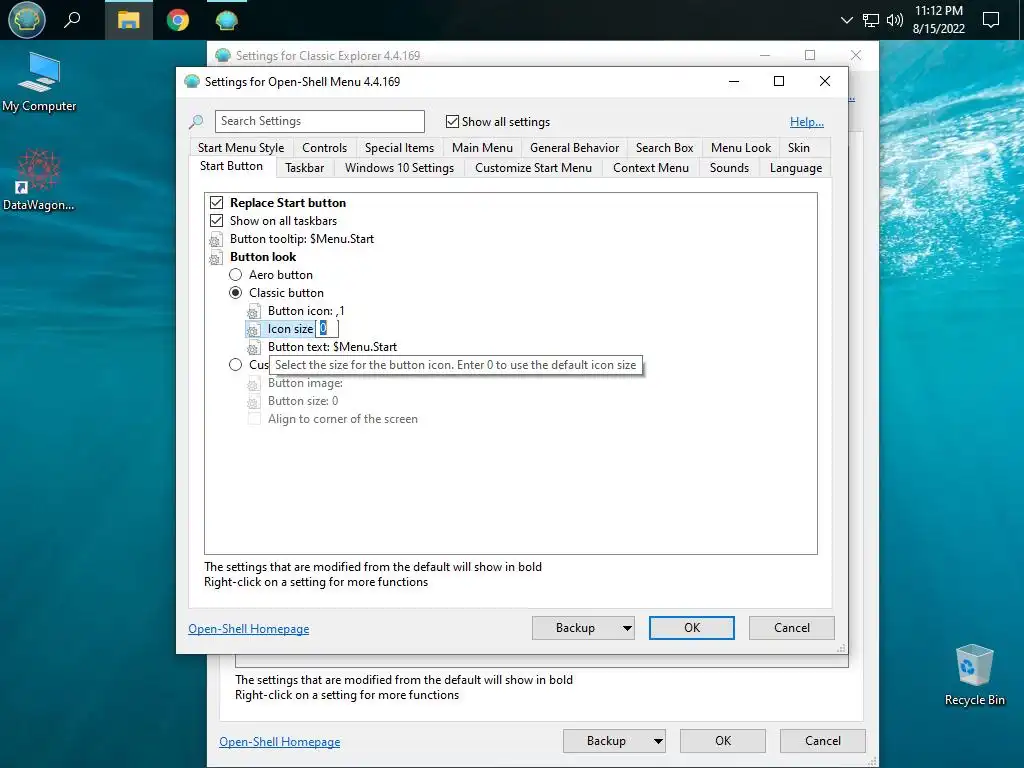Switch to the Sounds tab

pyautogui.click(x=729, y=168)
